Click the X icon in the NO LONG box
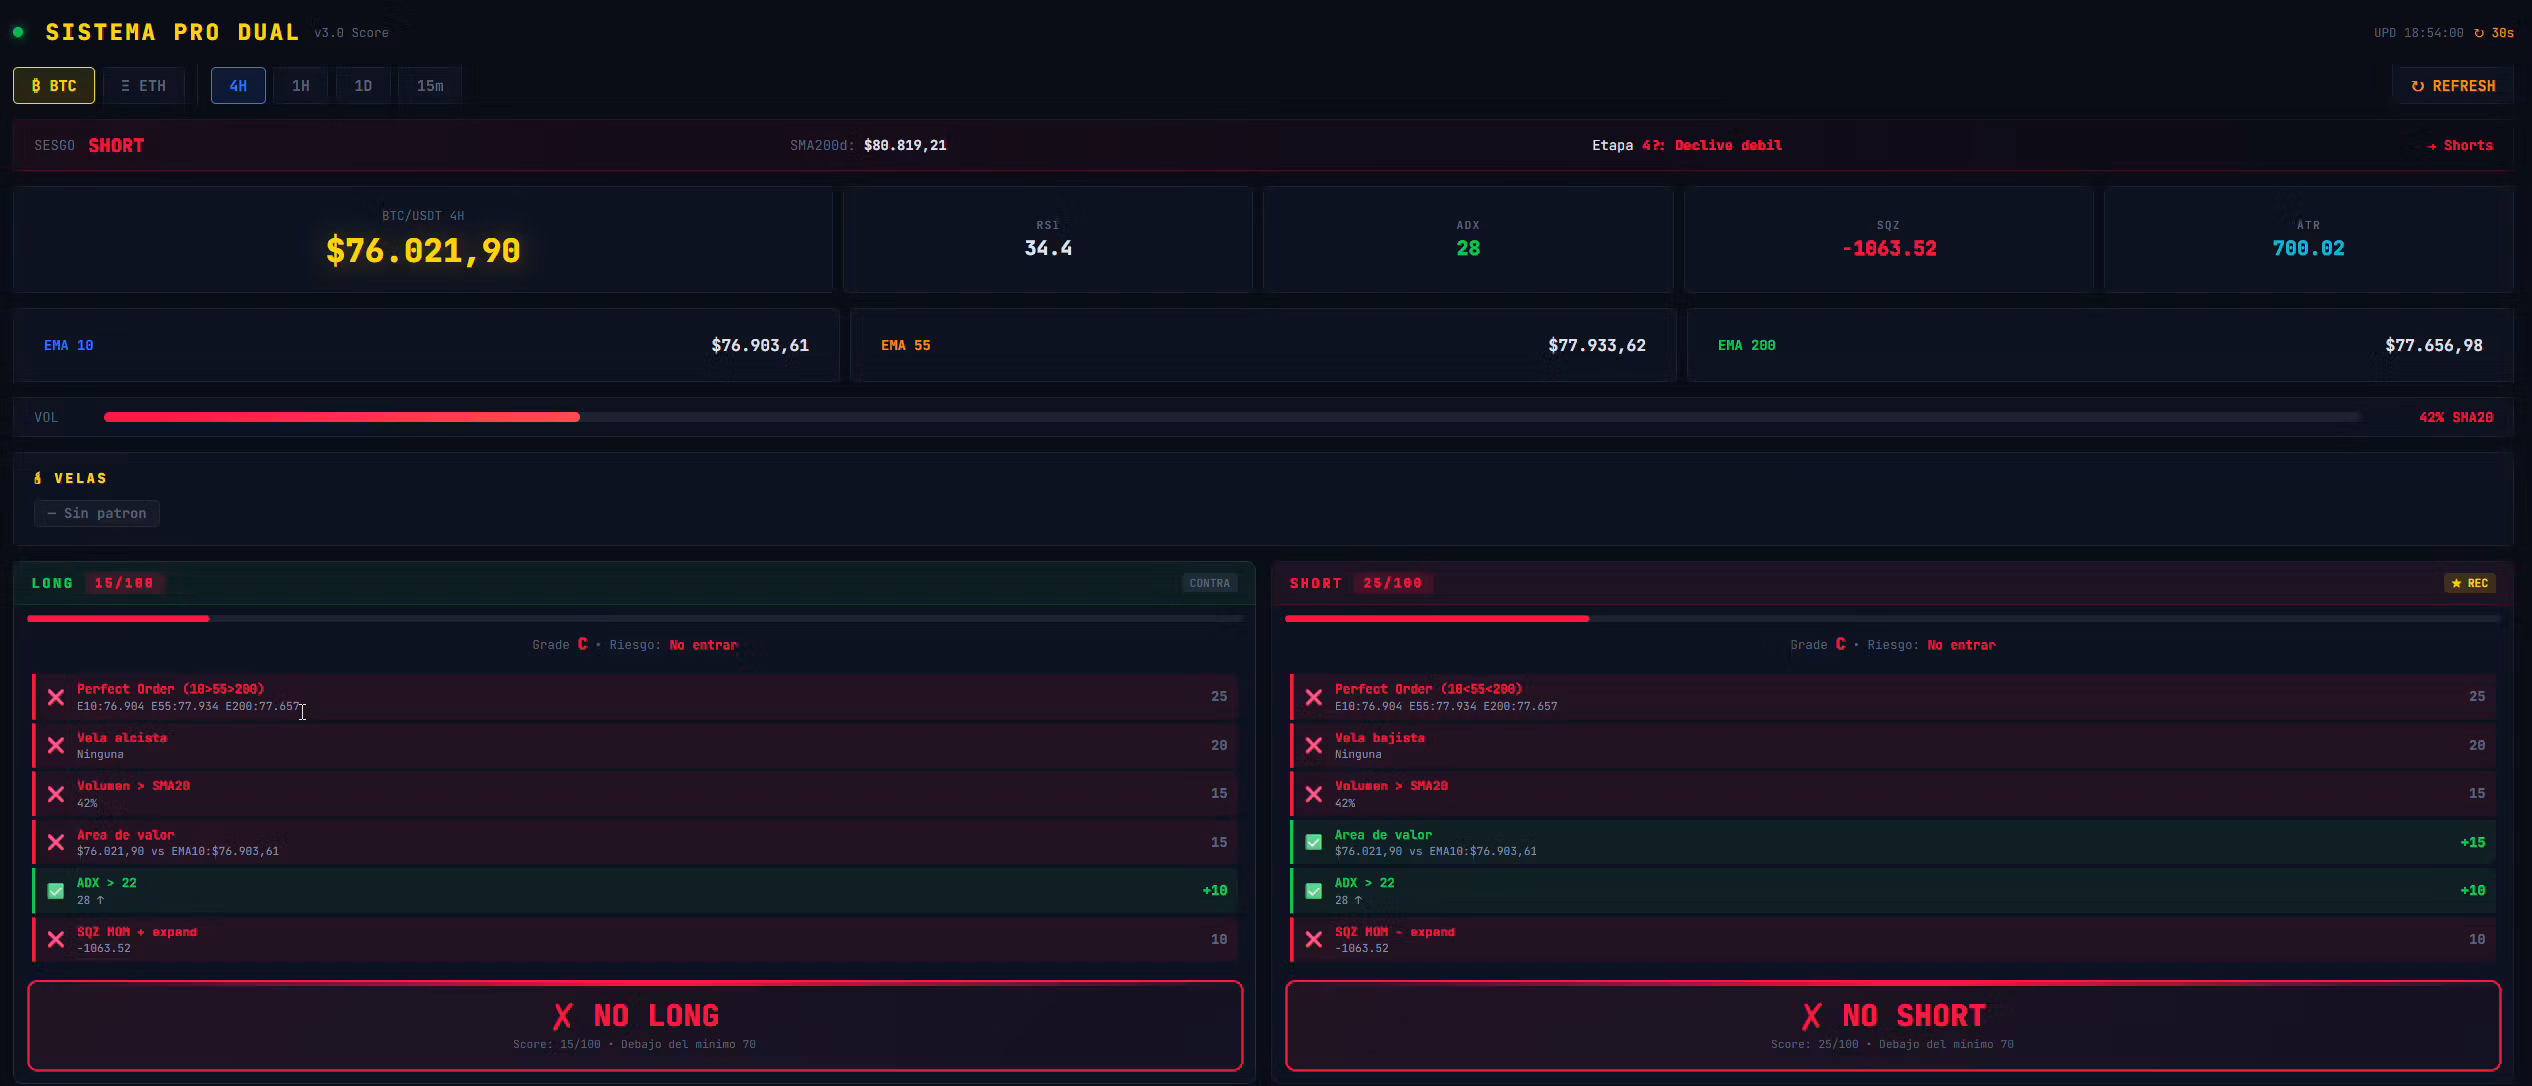 [x=563, y=1016]
